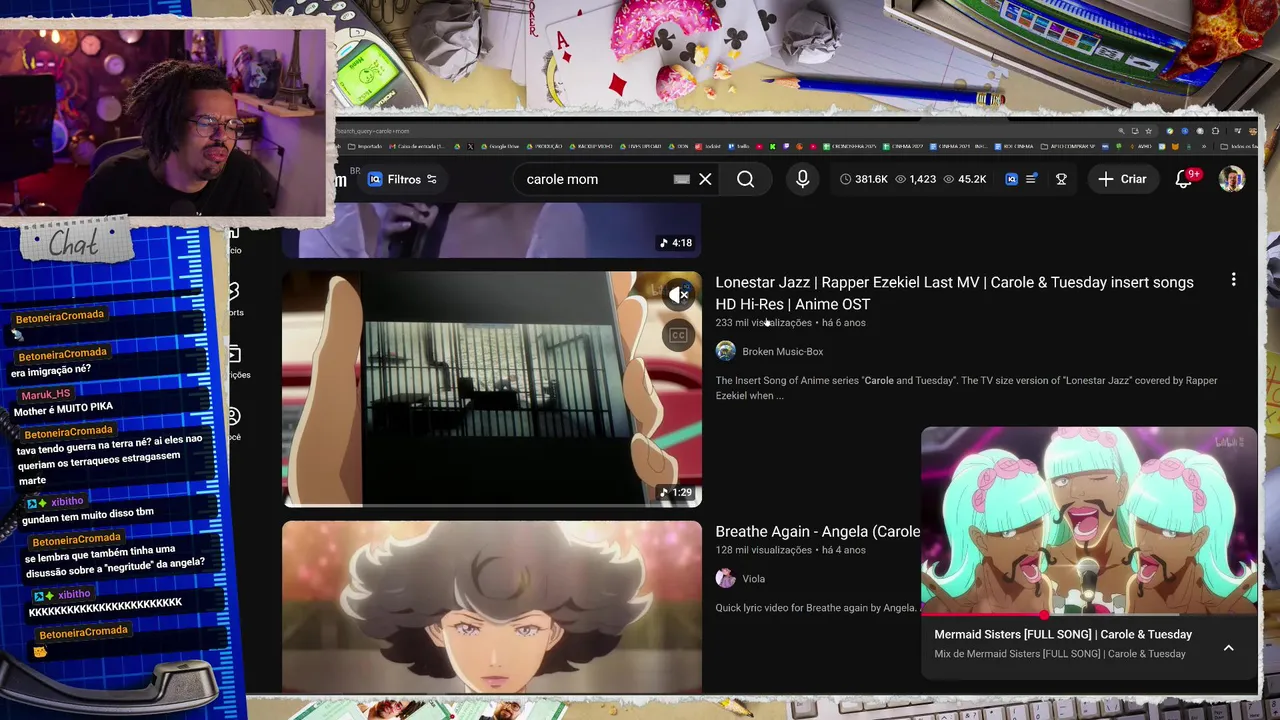Click the browser address bar URL
The image size is (1280, 720).
373,131
